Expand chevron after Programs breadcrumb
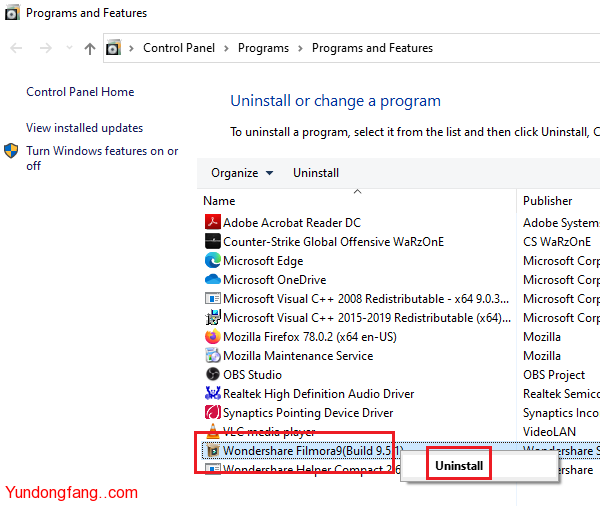This screenshot has height=506, width=600. click(x=300, y=48)
